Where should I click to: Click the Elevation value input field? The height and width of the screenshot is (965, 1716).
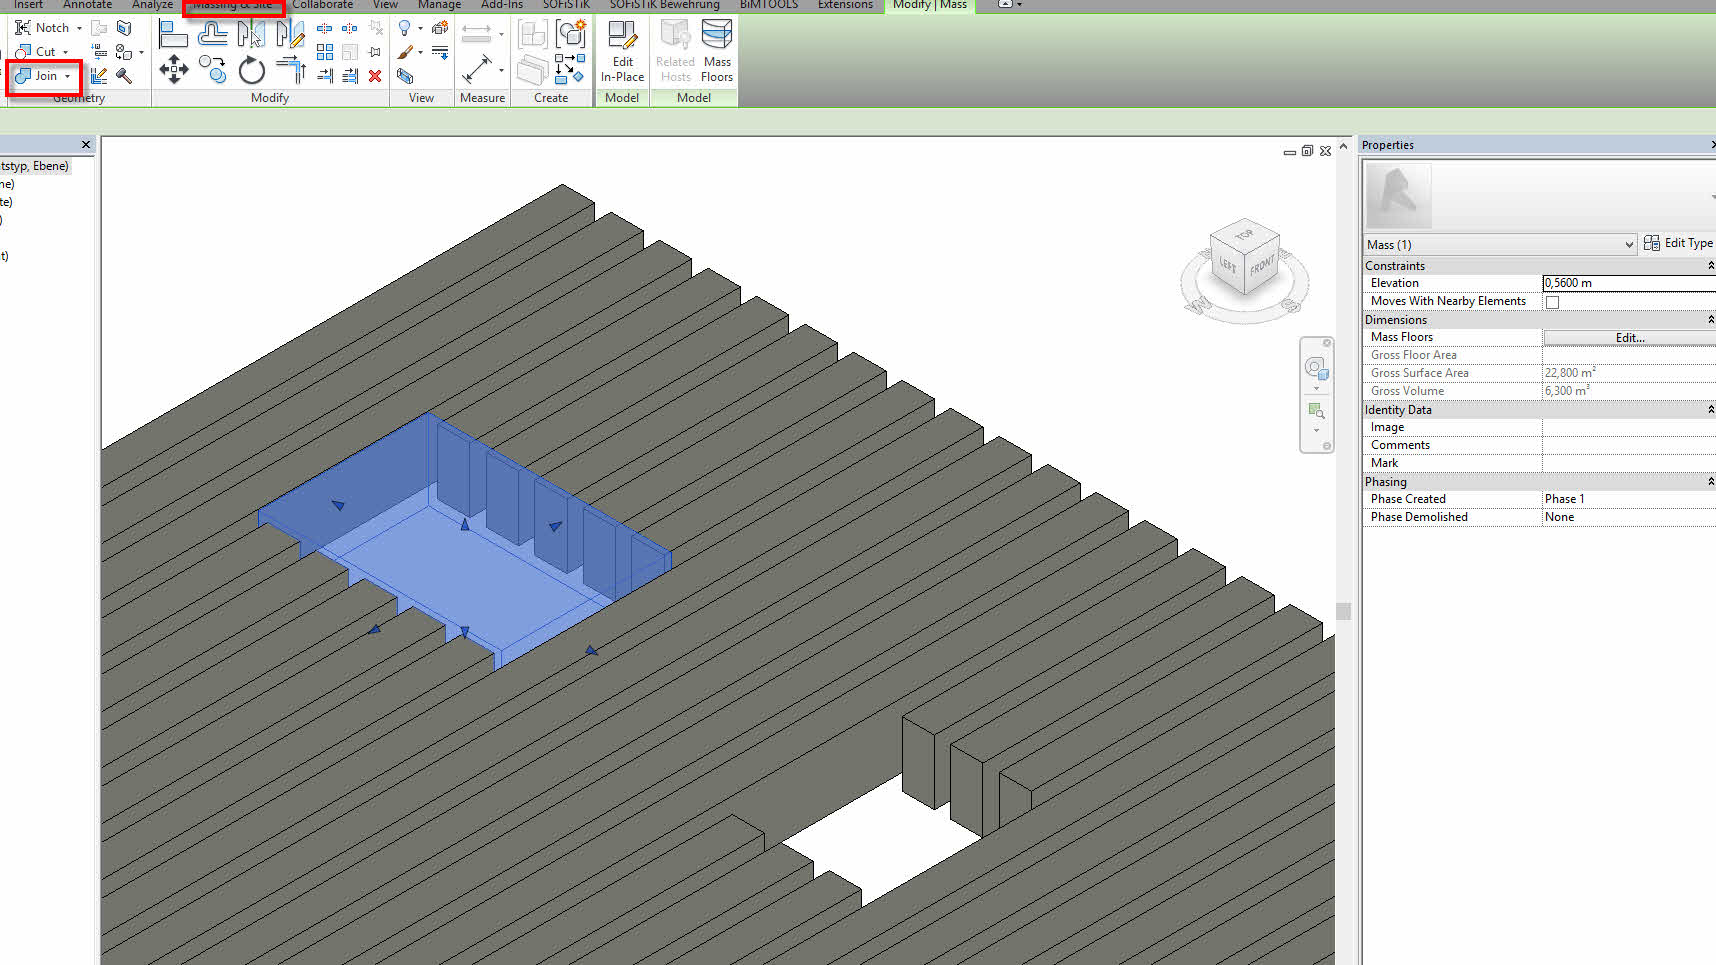coord(1629,283)
